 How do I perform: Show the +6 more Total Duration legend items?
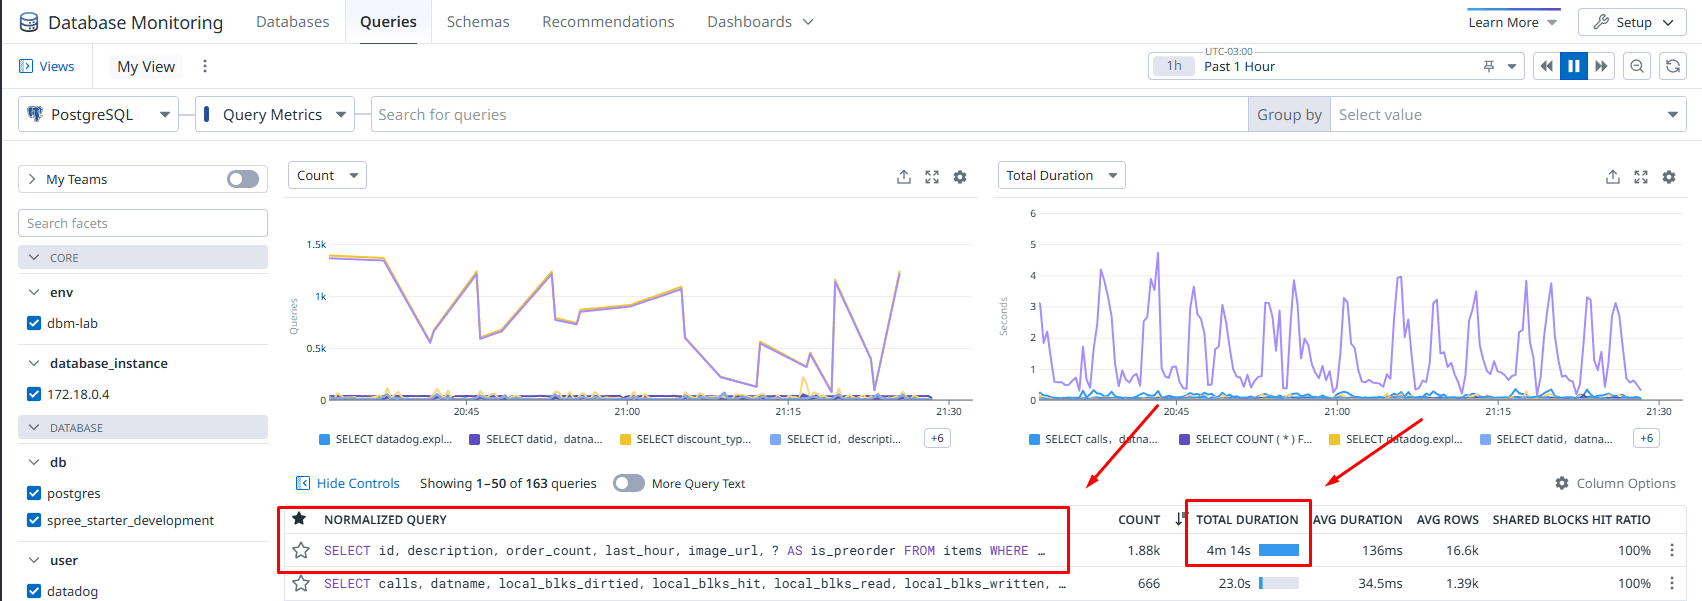point(1646,438)
